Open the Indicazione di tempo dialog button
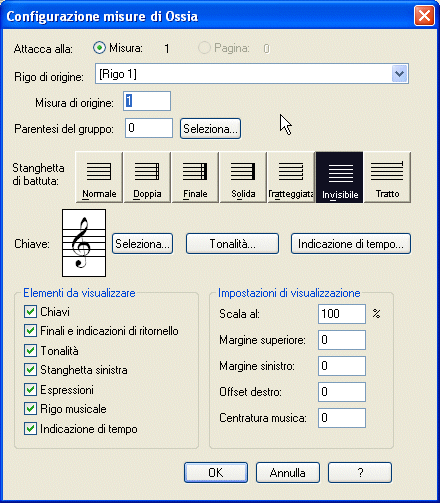Screen dimensions: 440x503 click(351, 244)
